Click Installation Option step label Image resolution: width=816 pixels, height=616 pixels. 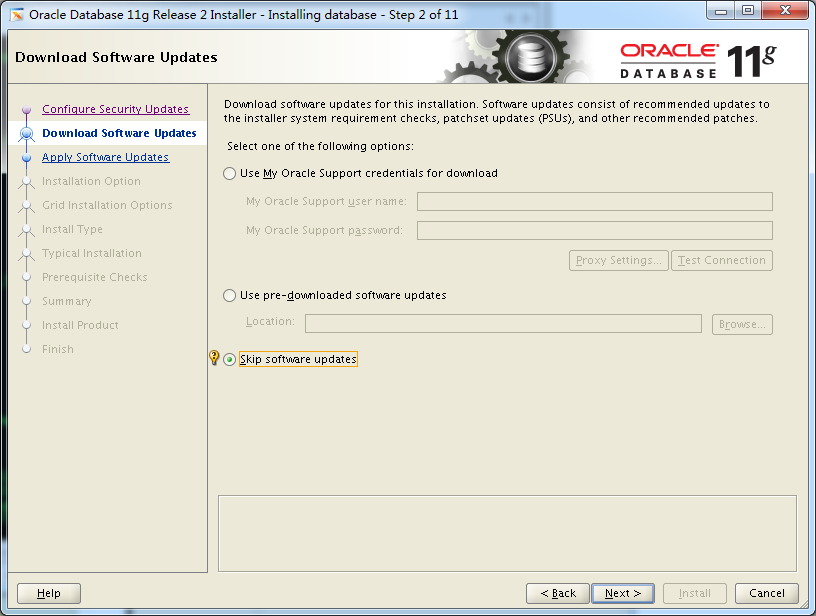point(91,181)
